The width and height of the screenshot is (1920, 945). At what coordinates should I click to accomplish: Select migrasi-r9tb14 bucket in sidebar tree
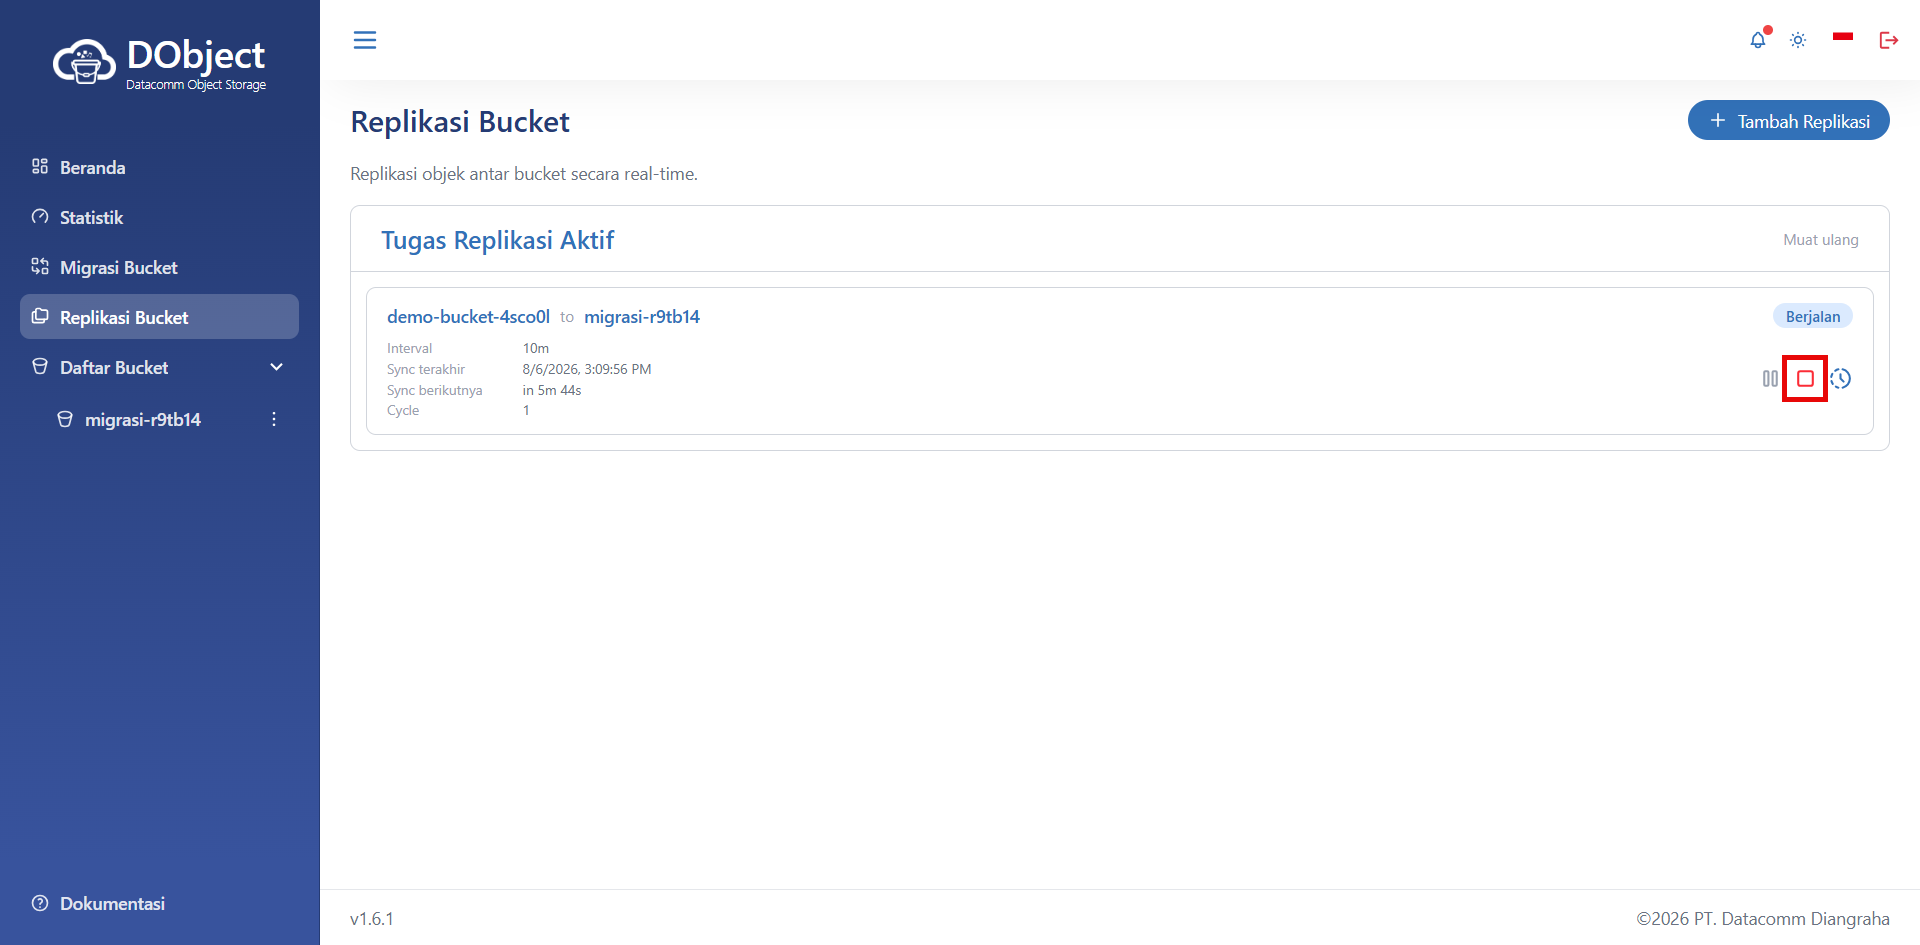pyautogui.click(x=142, y=420)
